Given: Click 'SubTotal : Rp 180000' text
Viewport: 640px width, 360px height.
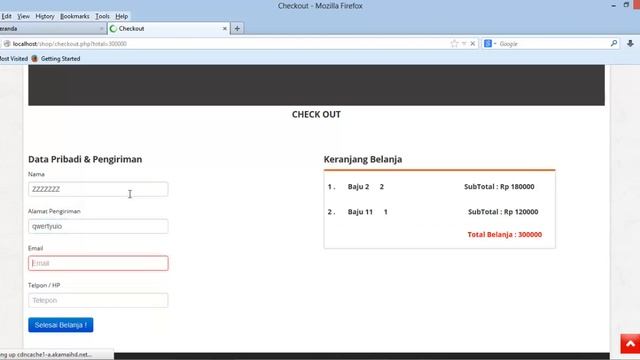Looking at the screenshot, I should tap(499, 187).
